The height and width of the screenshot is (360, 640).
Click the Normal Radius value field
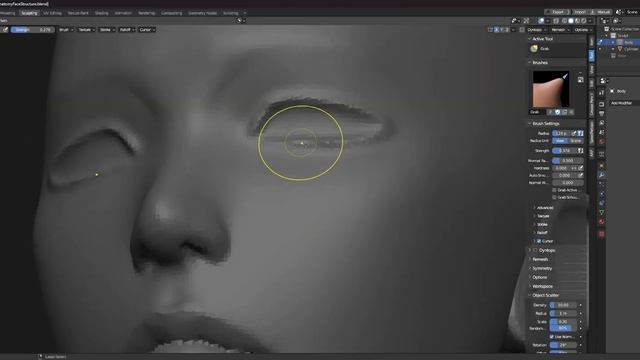(x=568, y=161)
